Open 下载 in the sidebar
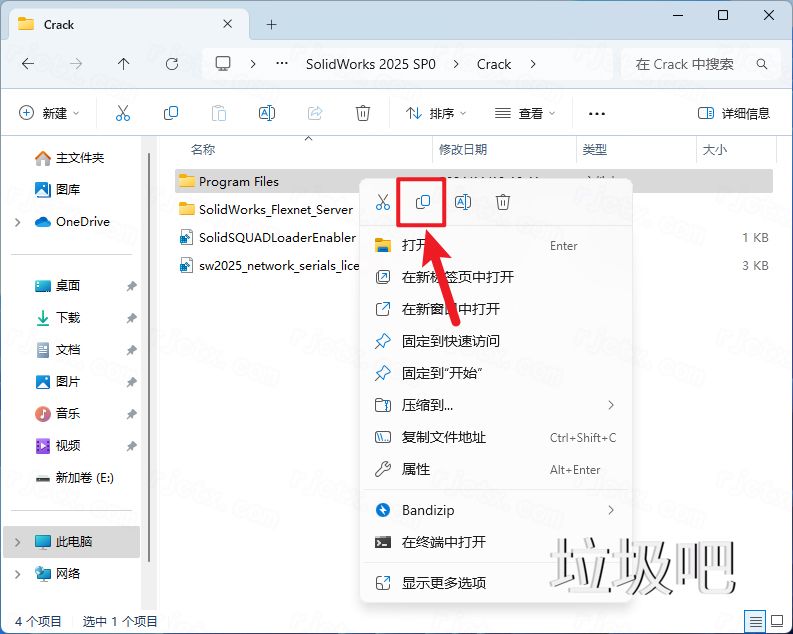 click(57, 318)
